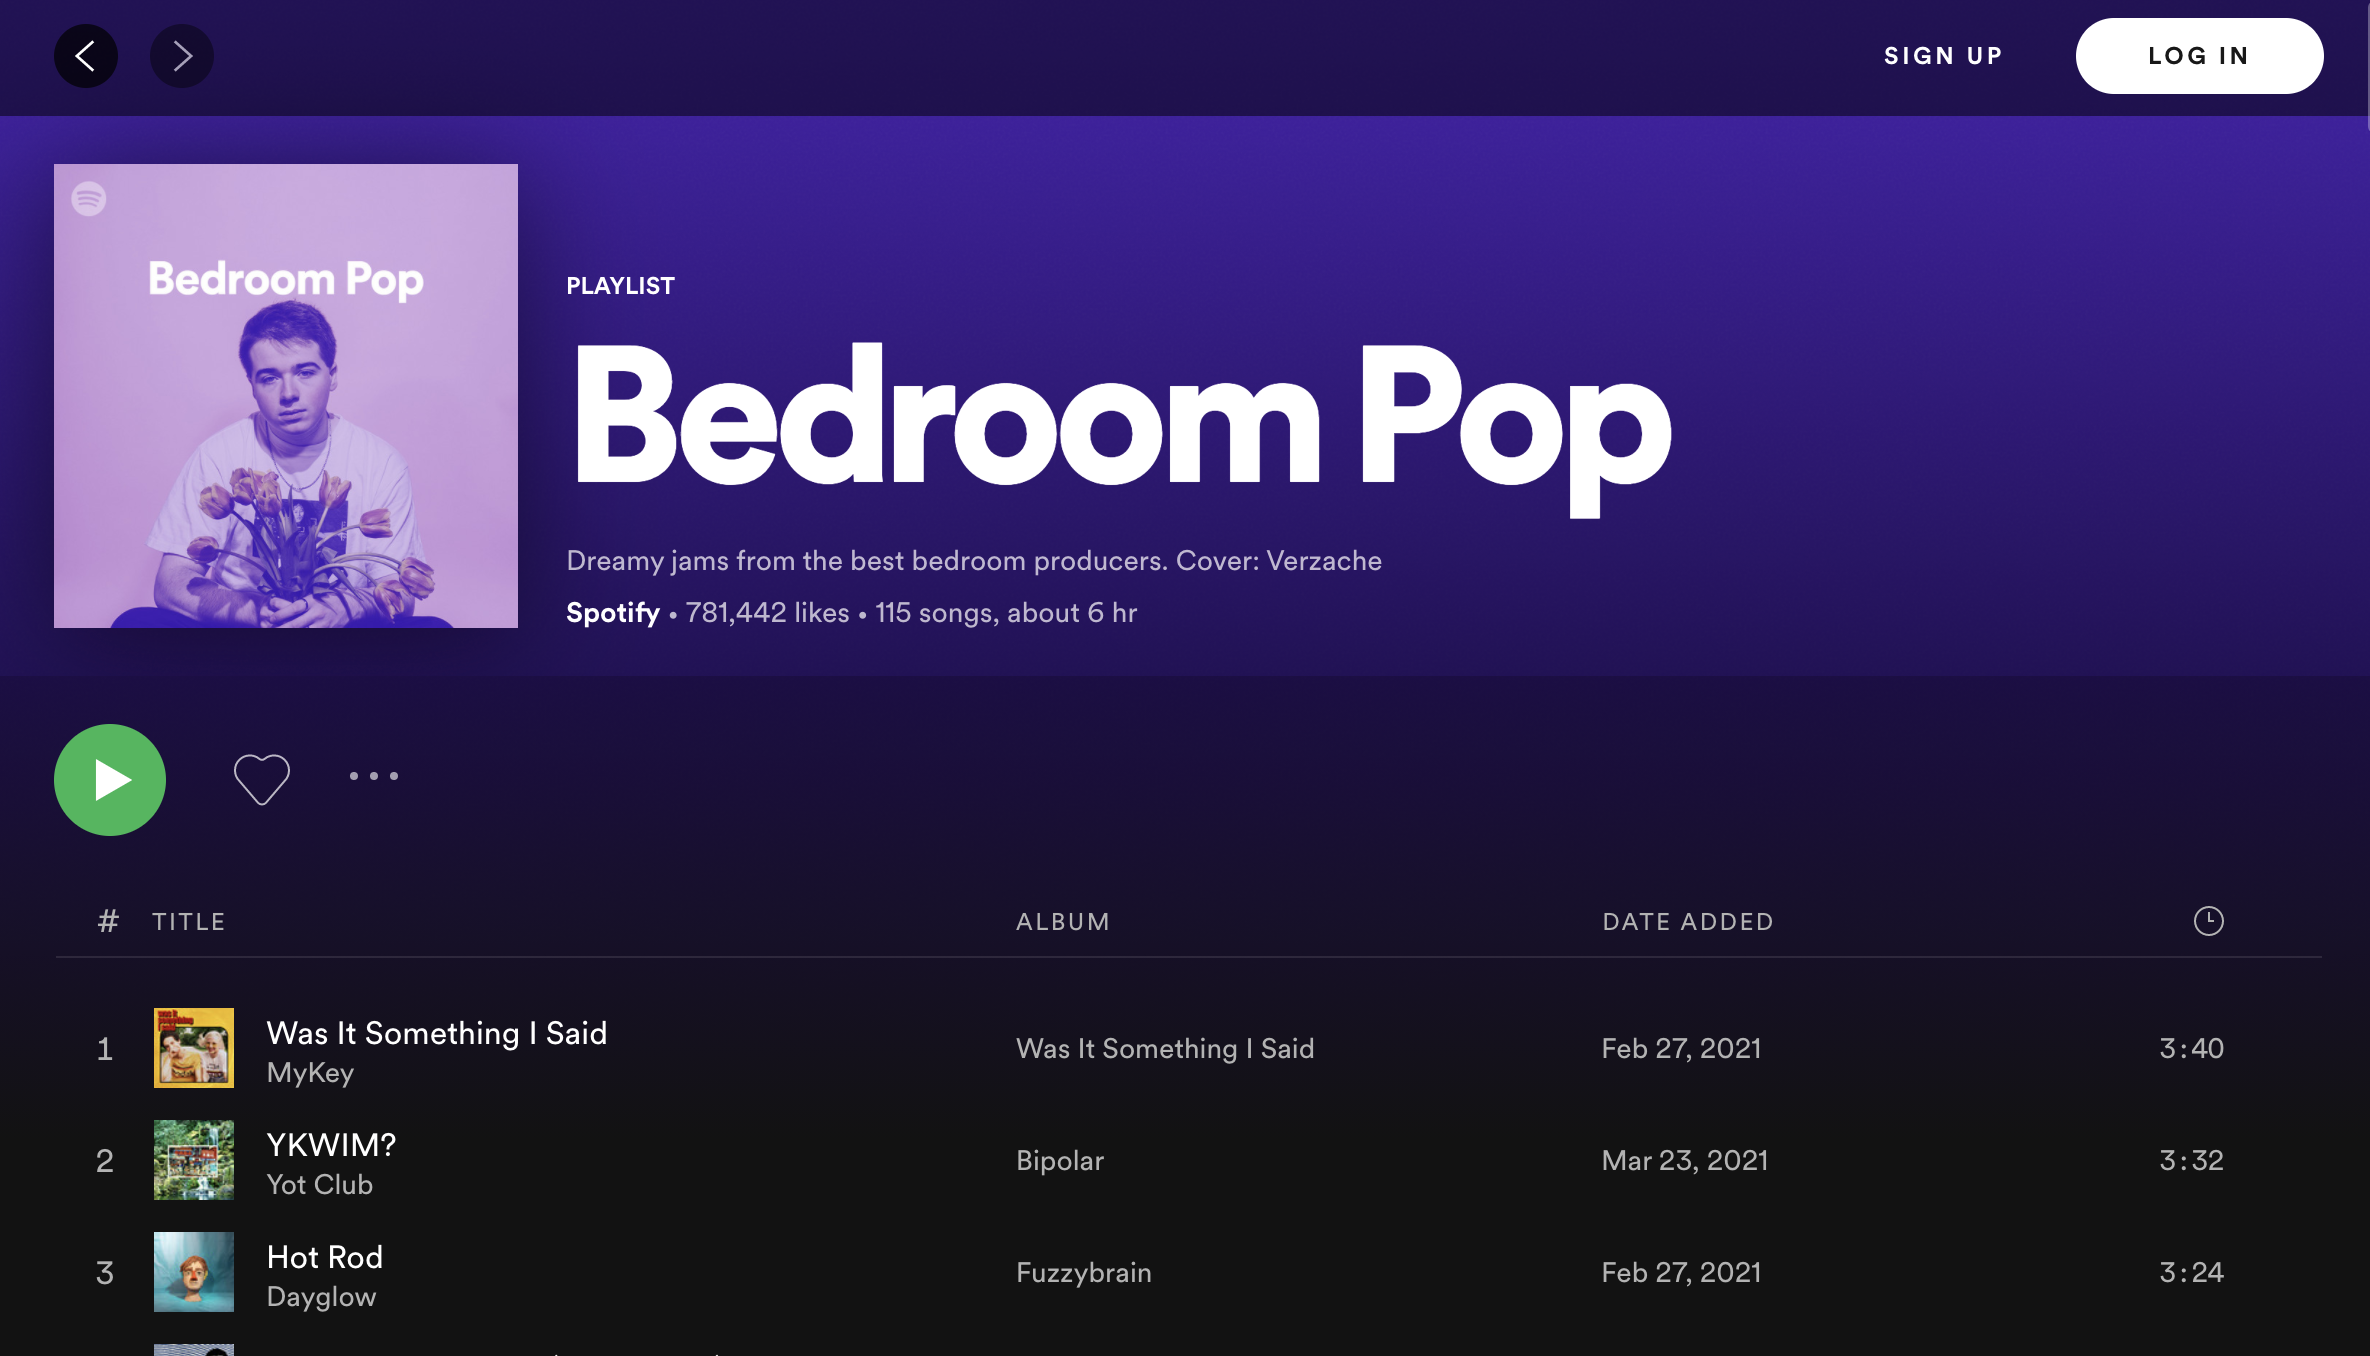Click the # column header

[x=108, y=921]
